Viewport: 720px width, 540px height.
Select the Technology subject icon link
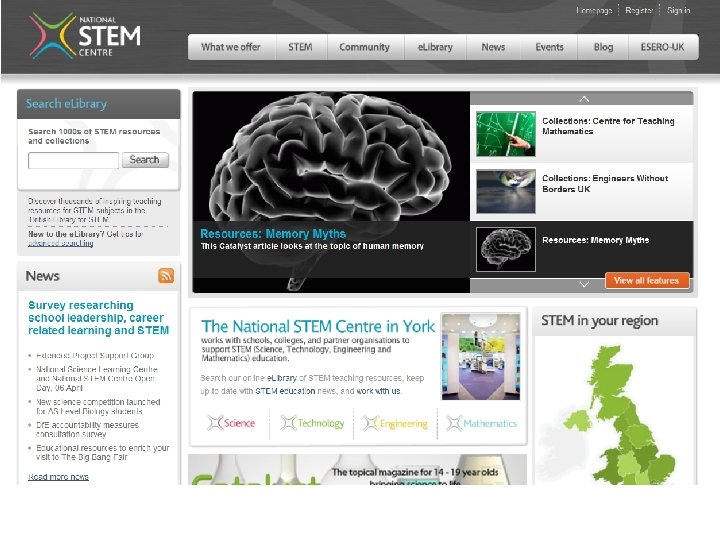(x=312, y=423)
